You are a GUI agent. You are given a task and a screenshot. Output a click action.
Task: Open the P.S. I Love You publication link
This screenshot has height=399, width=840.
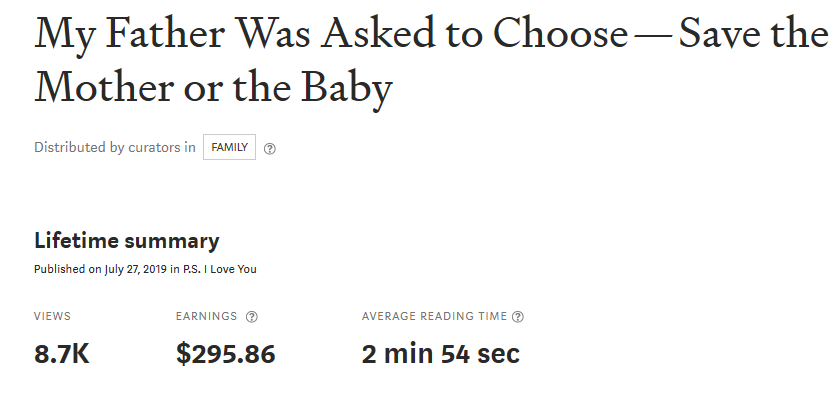click(220, 269)
